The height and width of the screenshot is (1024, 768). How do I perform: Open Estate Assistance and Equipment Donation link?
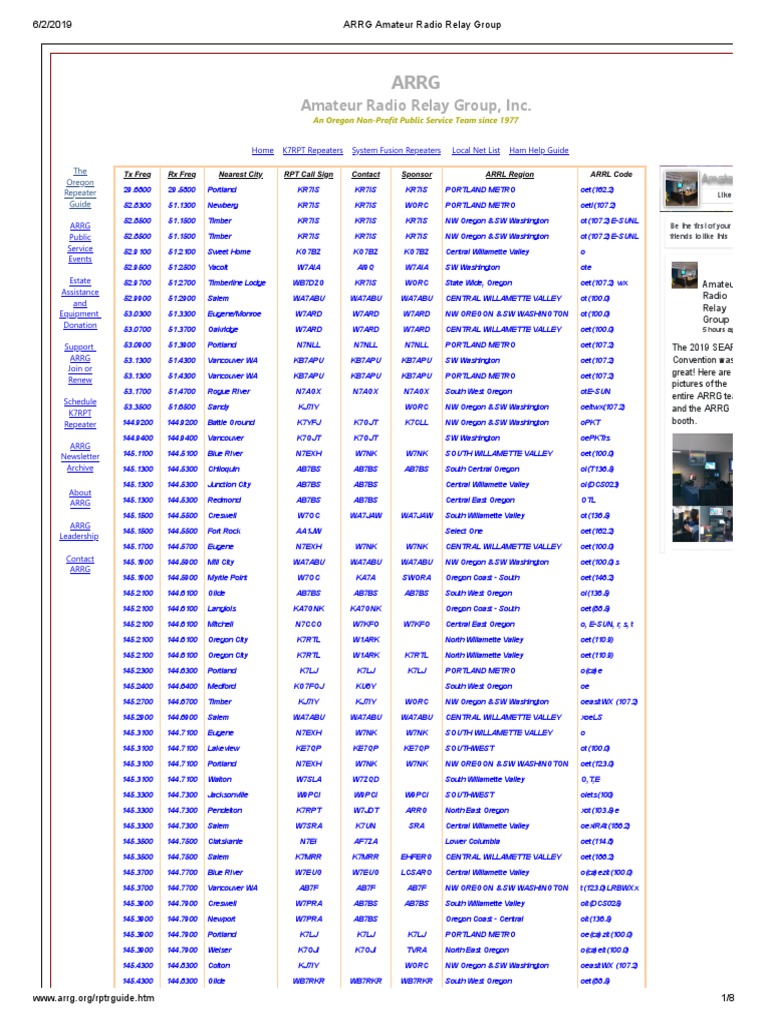pyautogui.click(x=80, y=303)
